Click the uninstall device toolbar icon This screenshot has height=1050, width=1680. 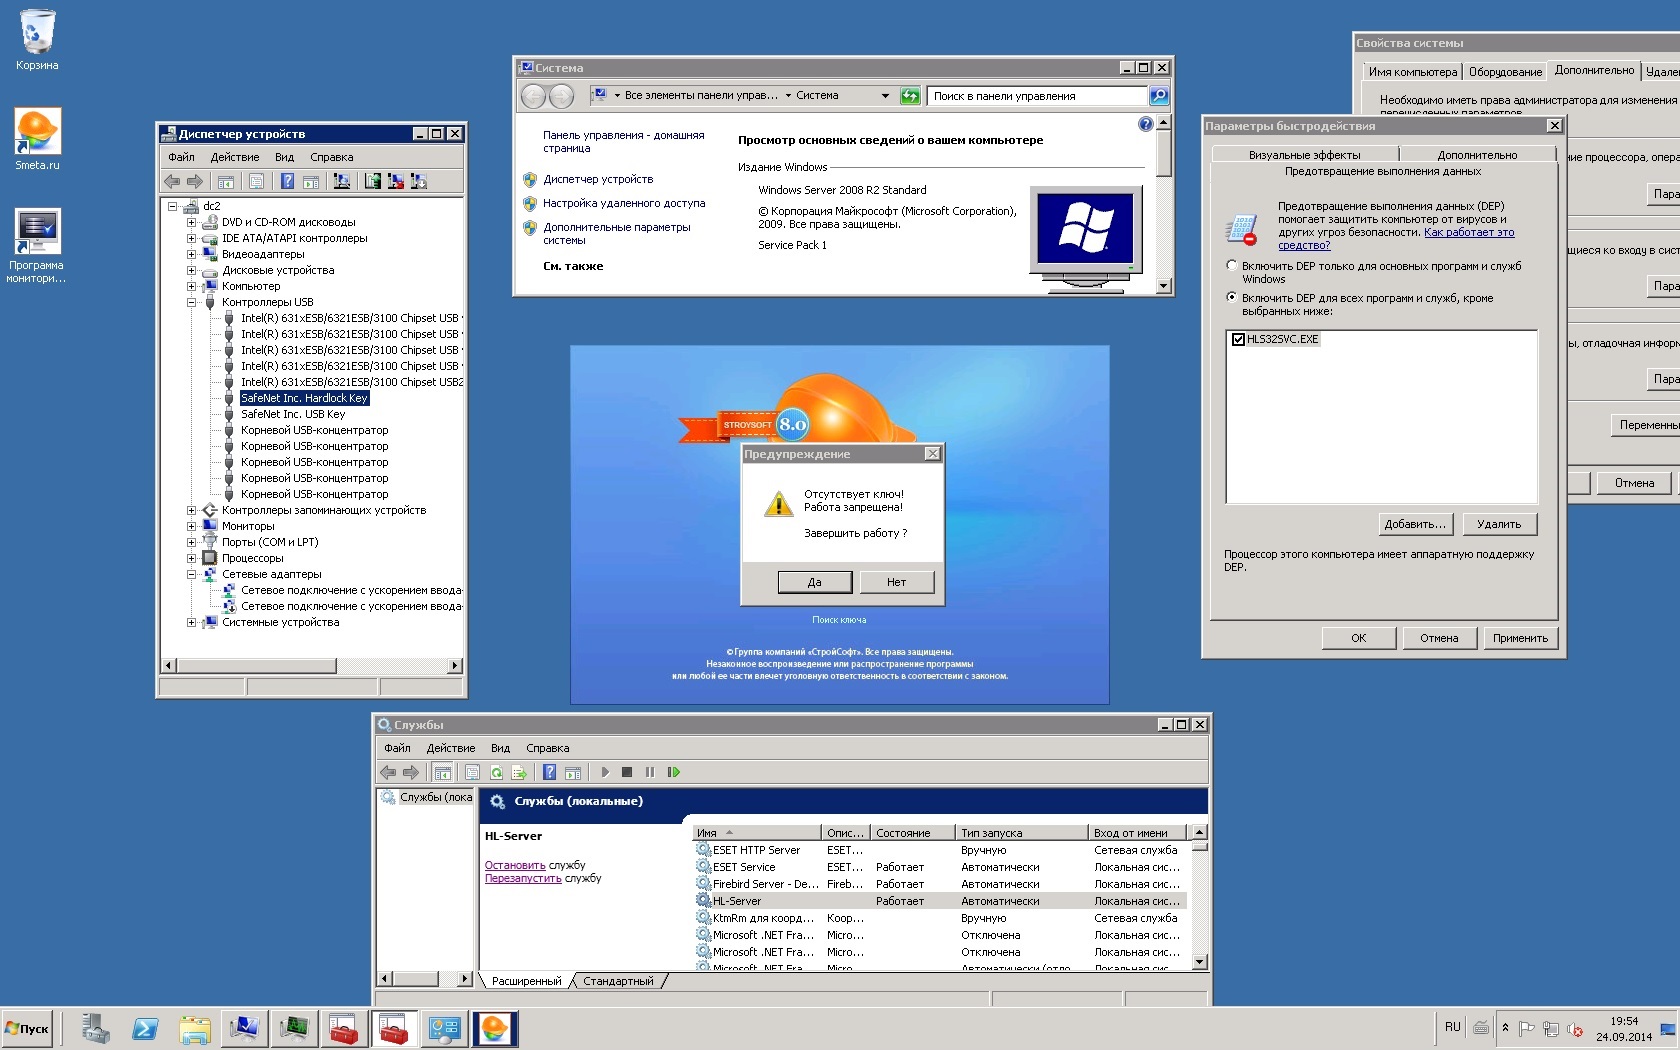pos(396,181)
